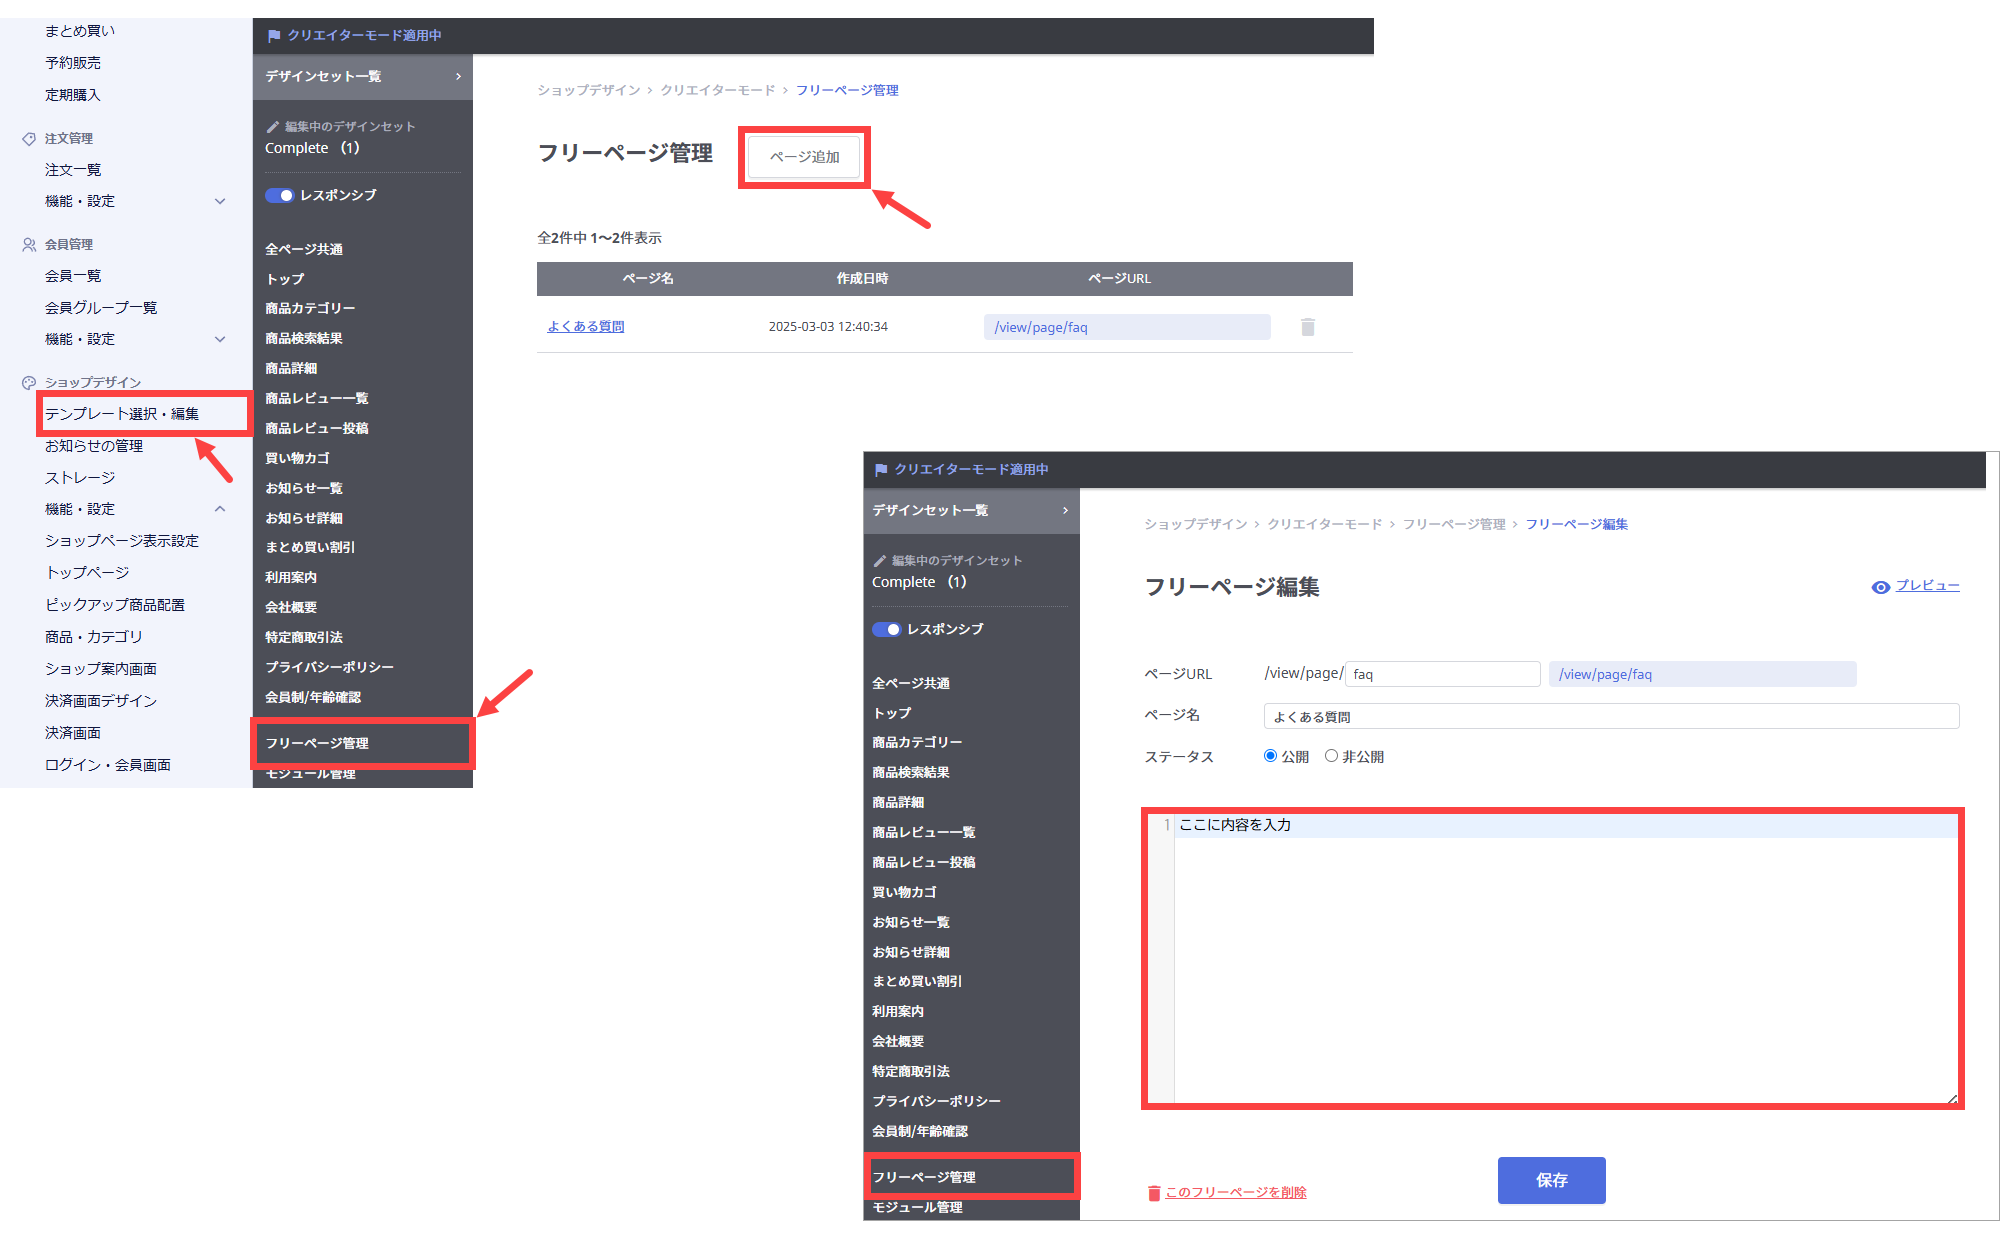This screenshot has height=1240, width=2000.
Task: Select the 公開 radio button
Action: click(1270, 756)
